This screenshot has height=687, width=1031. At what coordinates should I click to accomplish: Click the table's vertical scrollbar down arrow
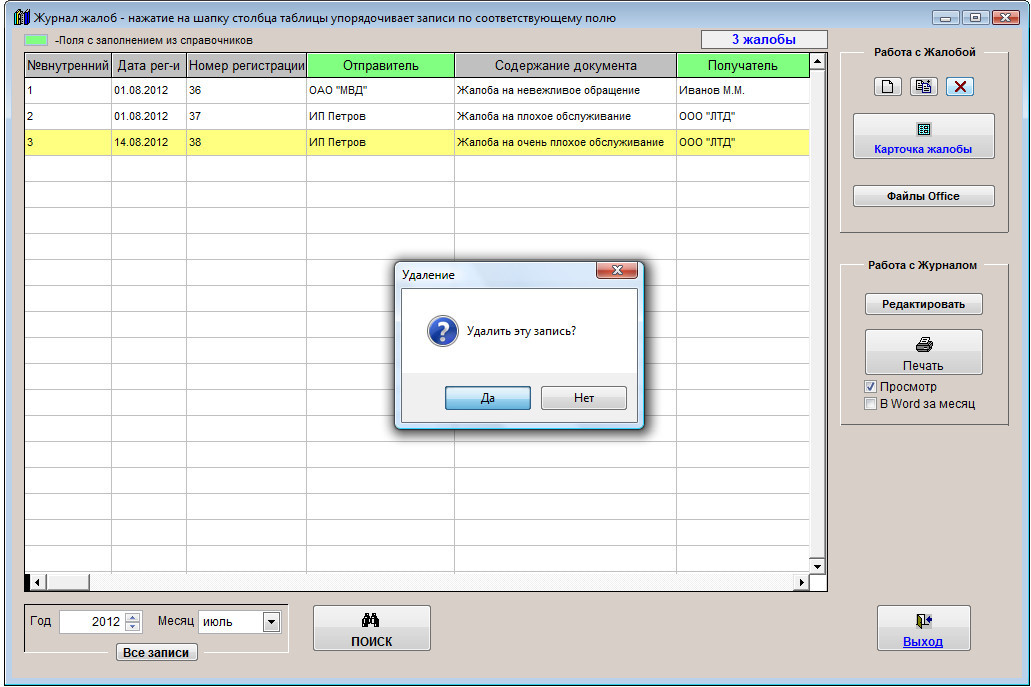tap(817, 566)
